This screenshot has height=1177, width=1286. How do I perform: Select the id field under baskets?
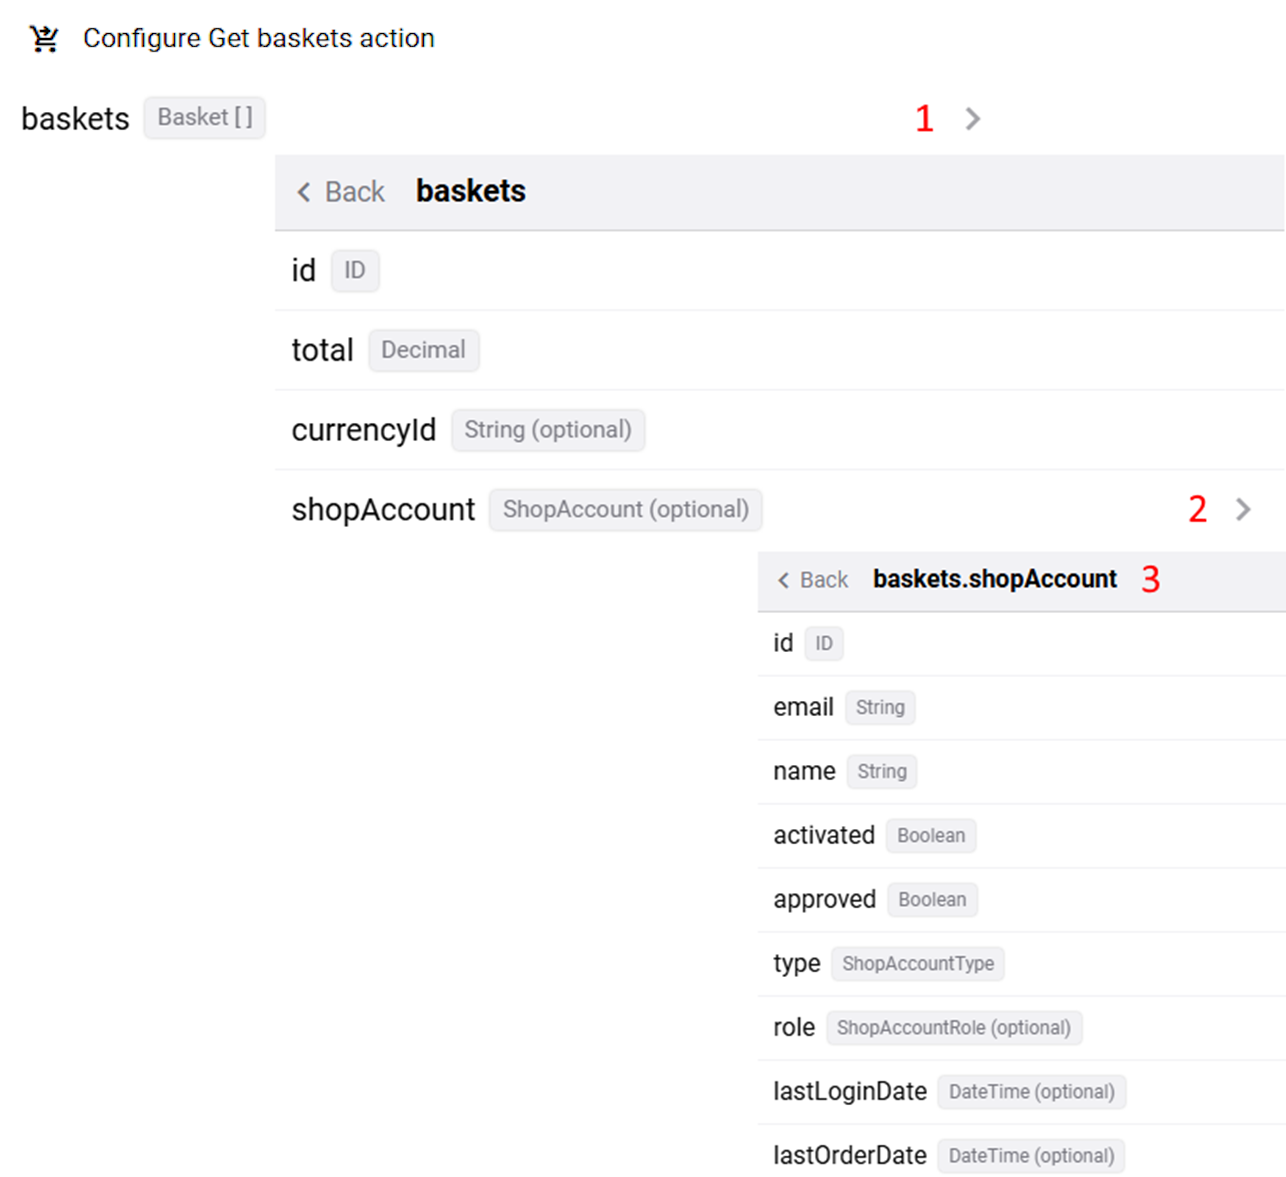point(303,271)
